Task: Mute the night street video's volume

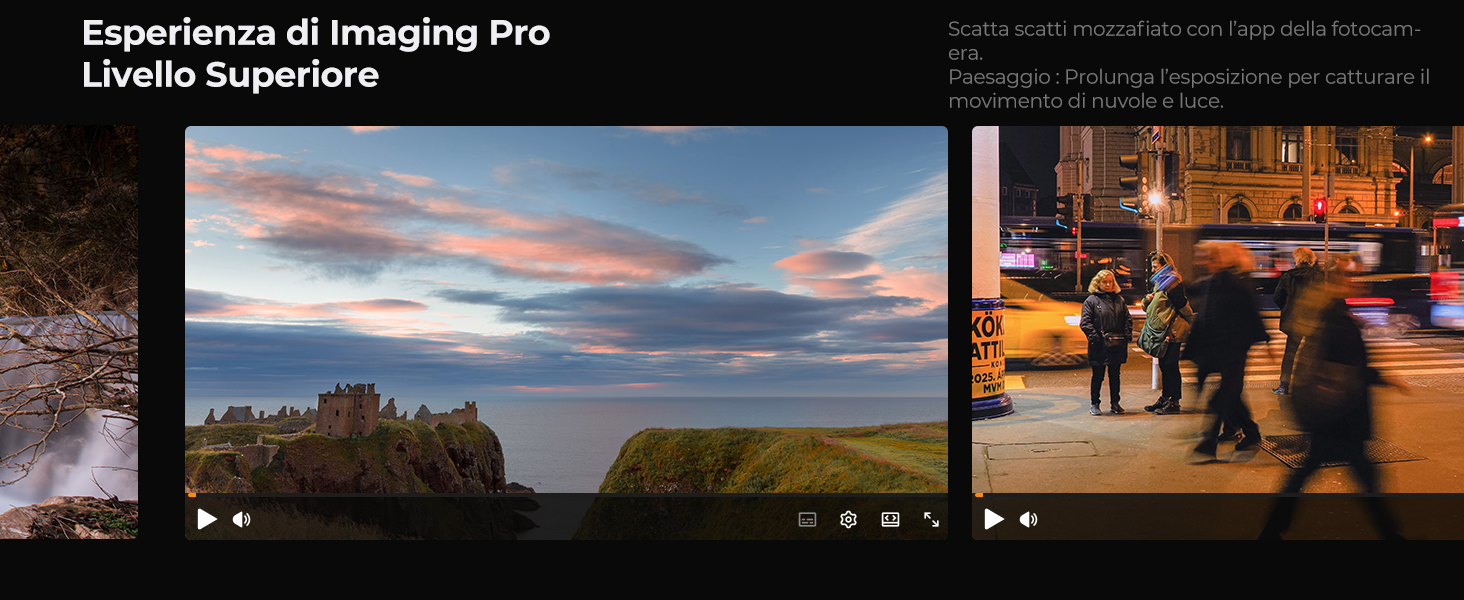Action: pos(1028,519)
